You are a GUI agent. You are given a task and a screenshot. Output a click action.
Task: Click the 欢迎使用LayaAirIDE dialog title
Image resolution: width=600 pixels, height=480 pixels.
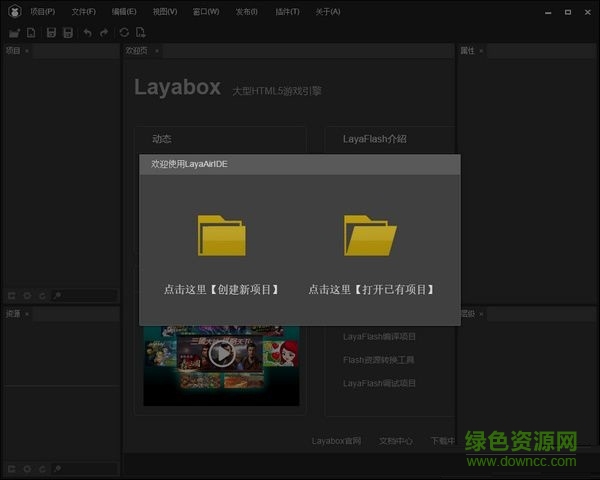click(189, 164)
